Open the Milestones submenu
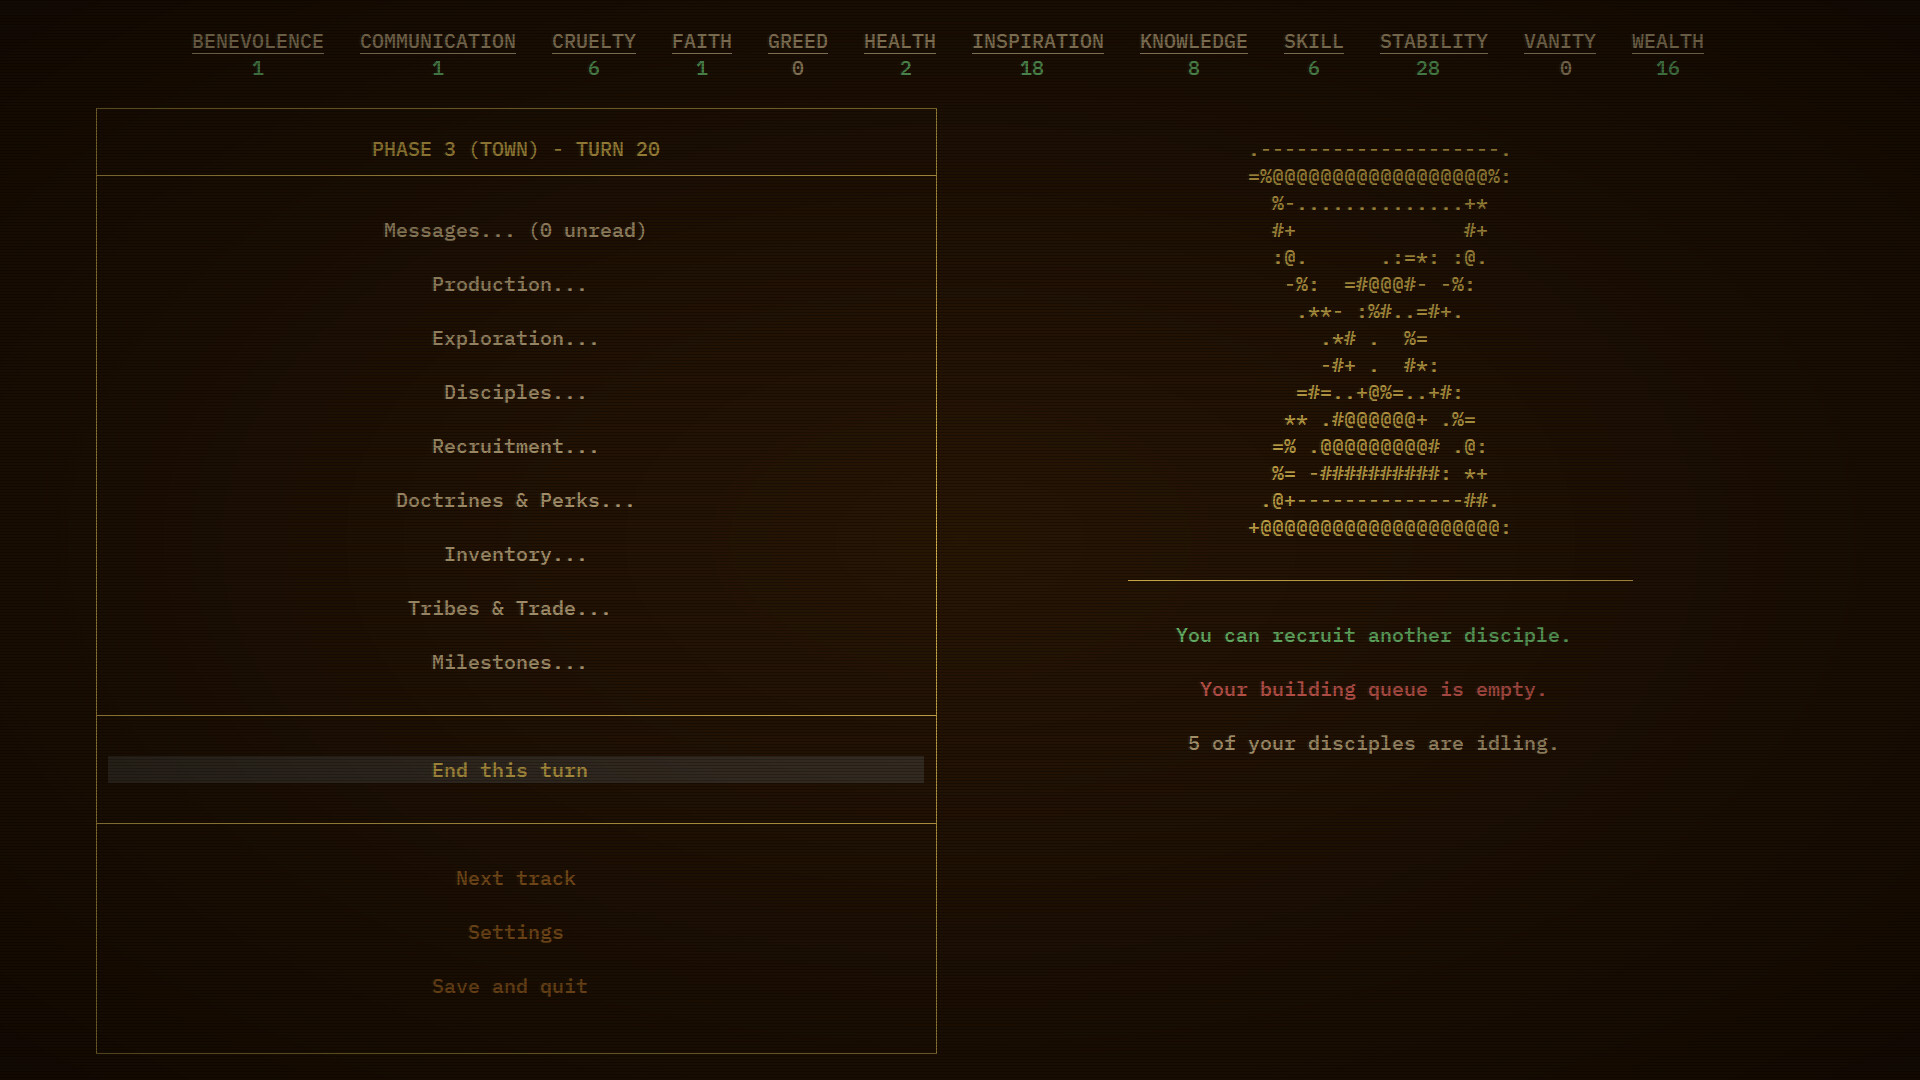Image resolution: width=1920 pixels, height=1080 pixels. point(509,663)
